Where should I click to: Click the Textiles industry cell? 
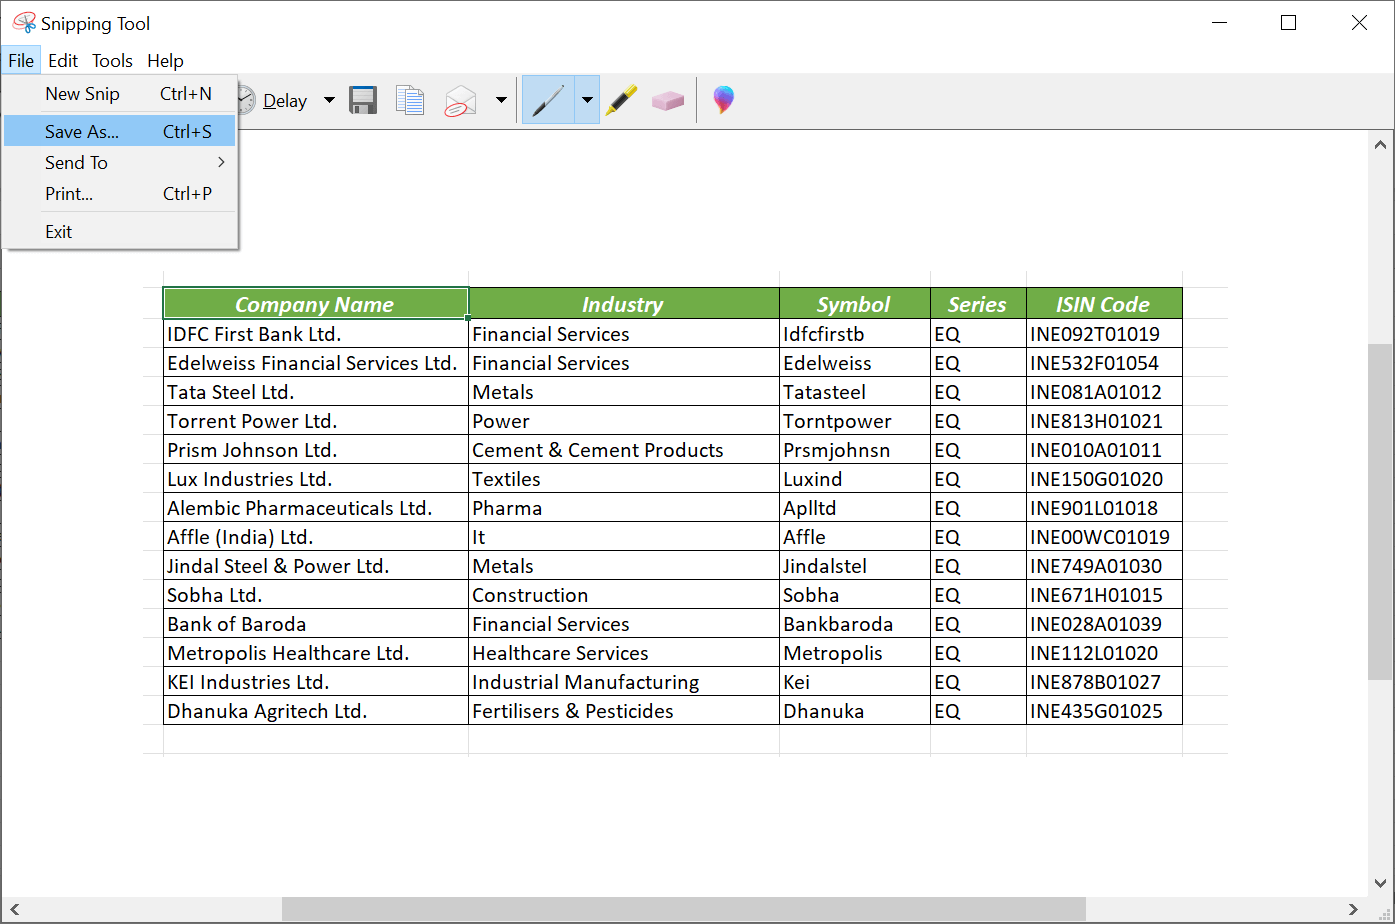coord(623,479)
